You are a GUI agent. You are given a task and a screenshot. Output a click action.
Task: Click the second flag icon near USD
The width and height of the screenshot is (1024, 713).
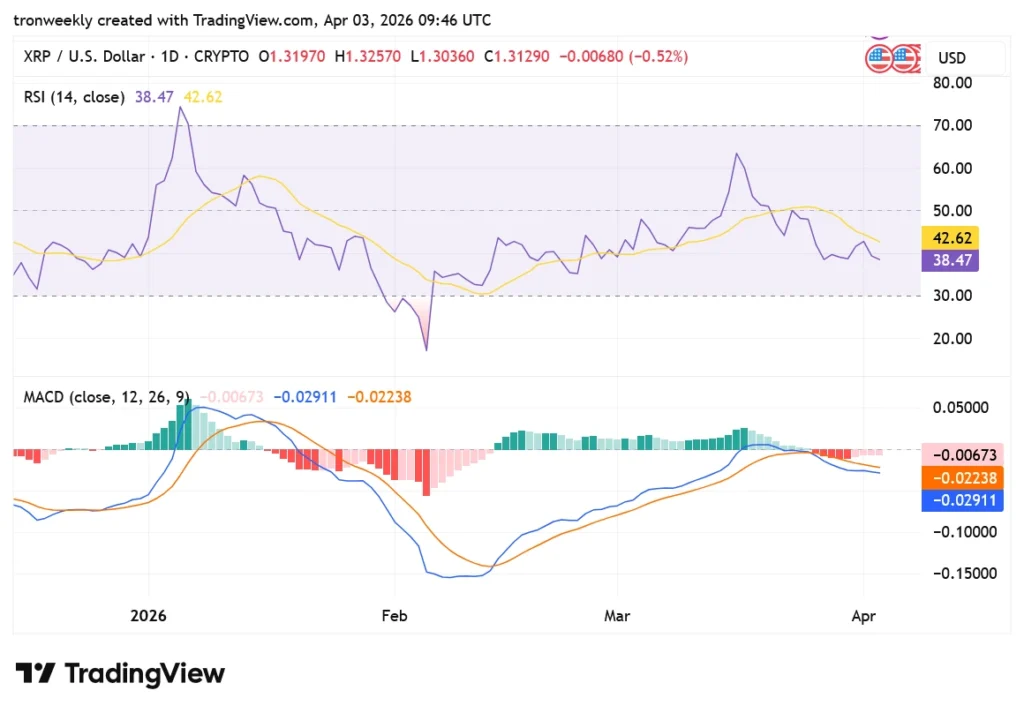point(903,57)
